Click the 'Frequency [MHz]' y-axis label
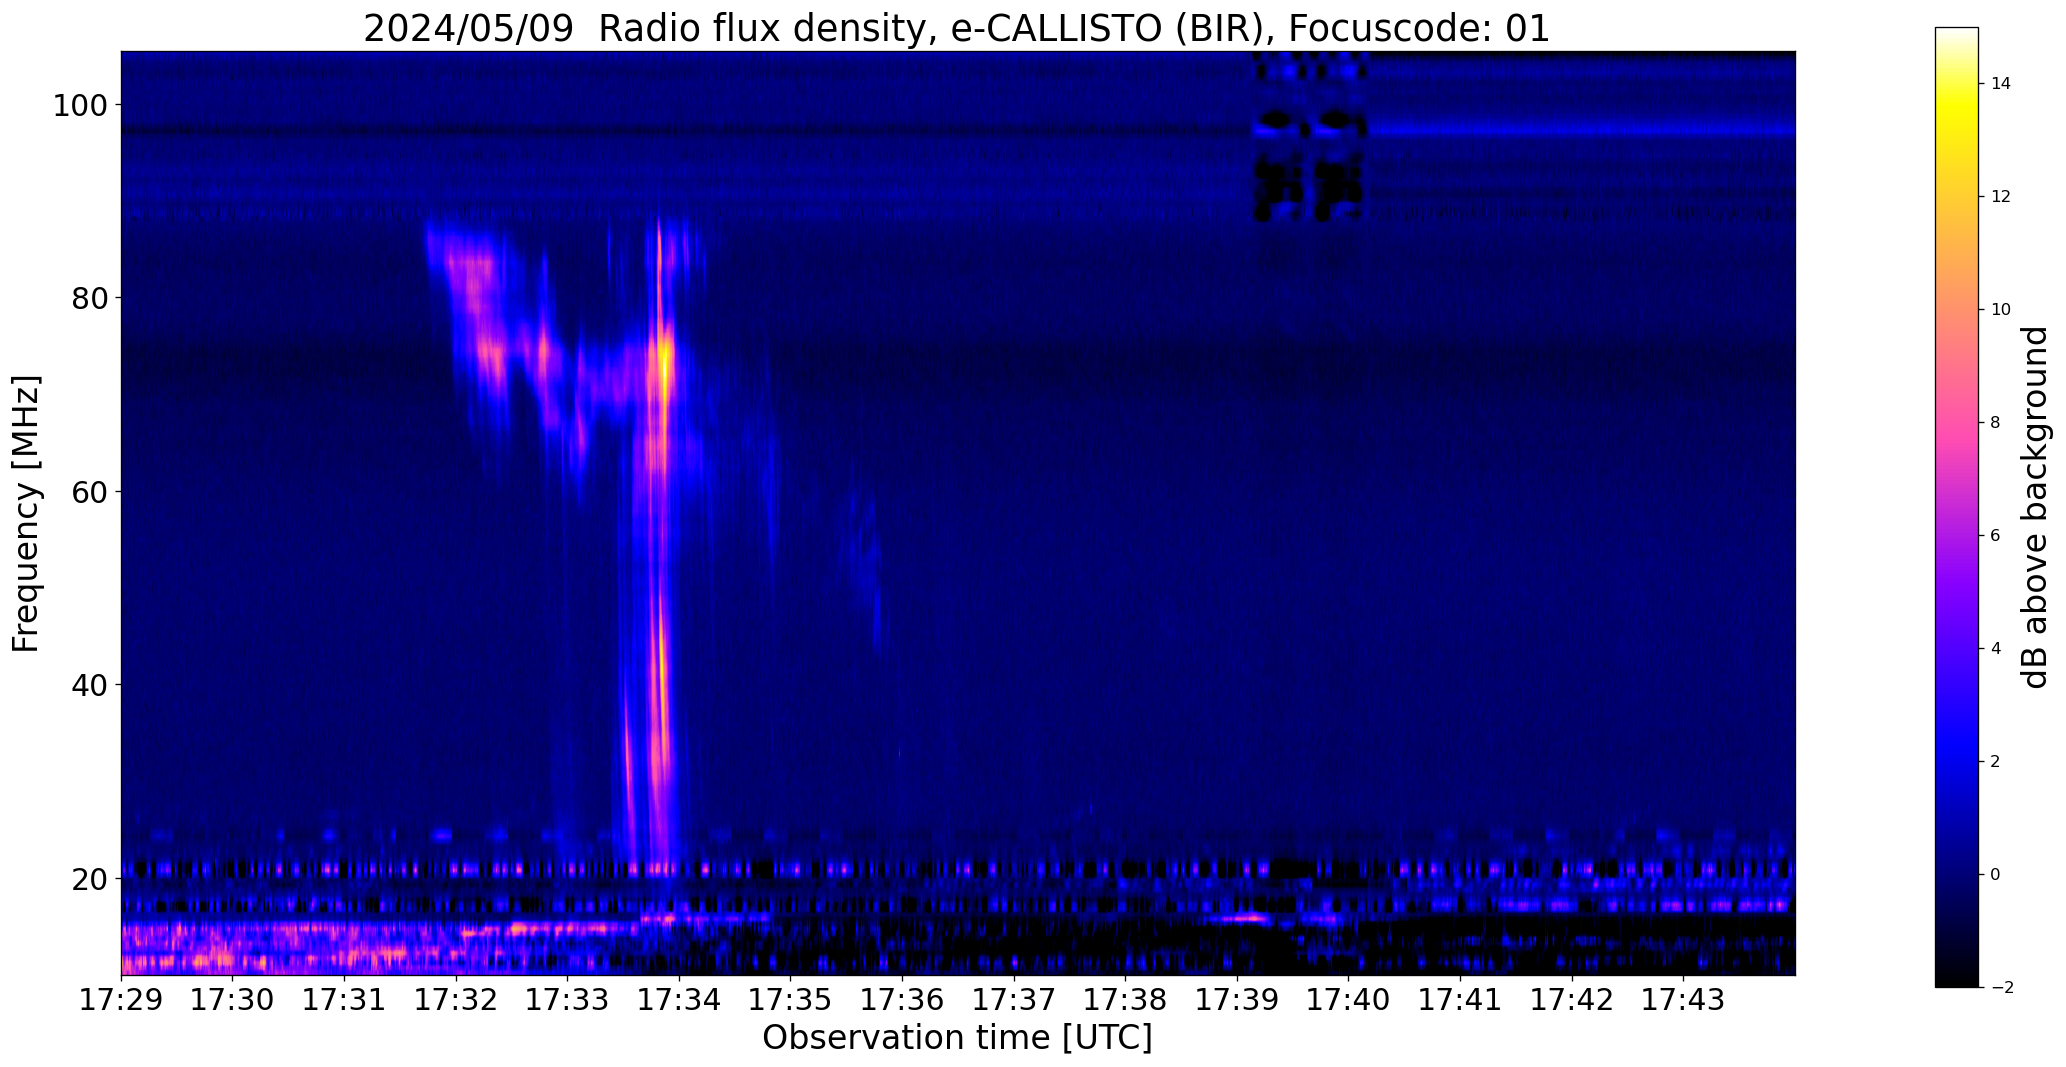Viewport: 2066px width, 1067px height. point(26,513)
